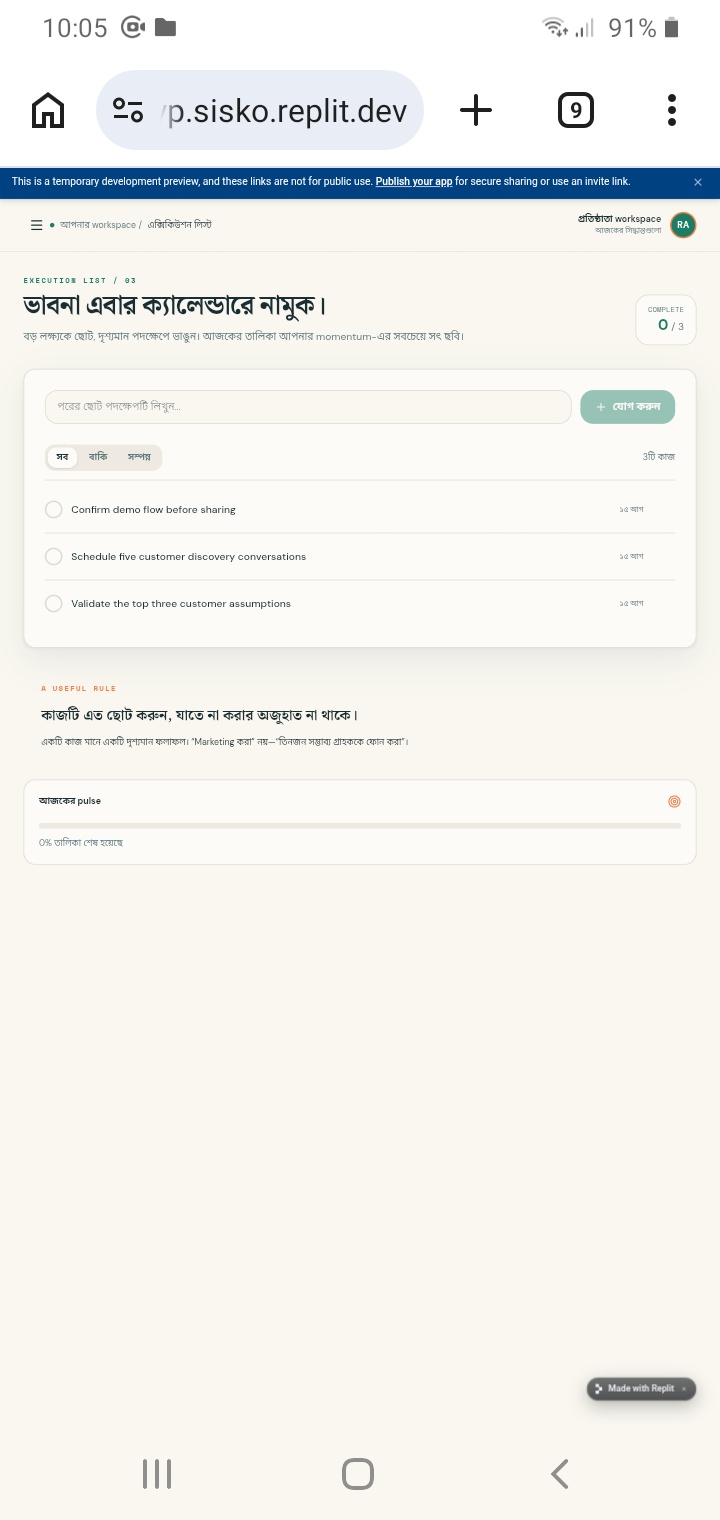Switch to the সম্পন্ন filter tab

click(x=139, y=457)
